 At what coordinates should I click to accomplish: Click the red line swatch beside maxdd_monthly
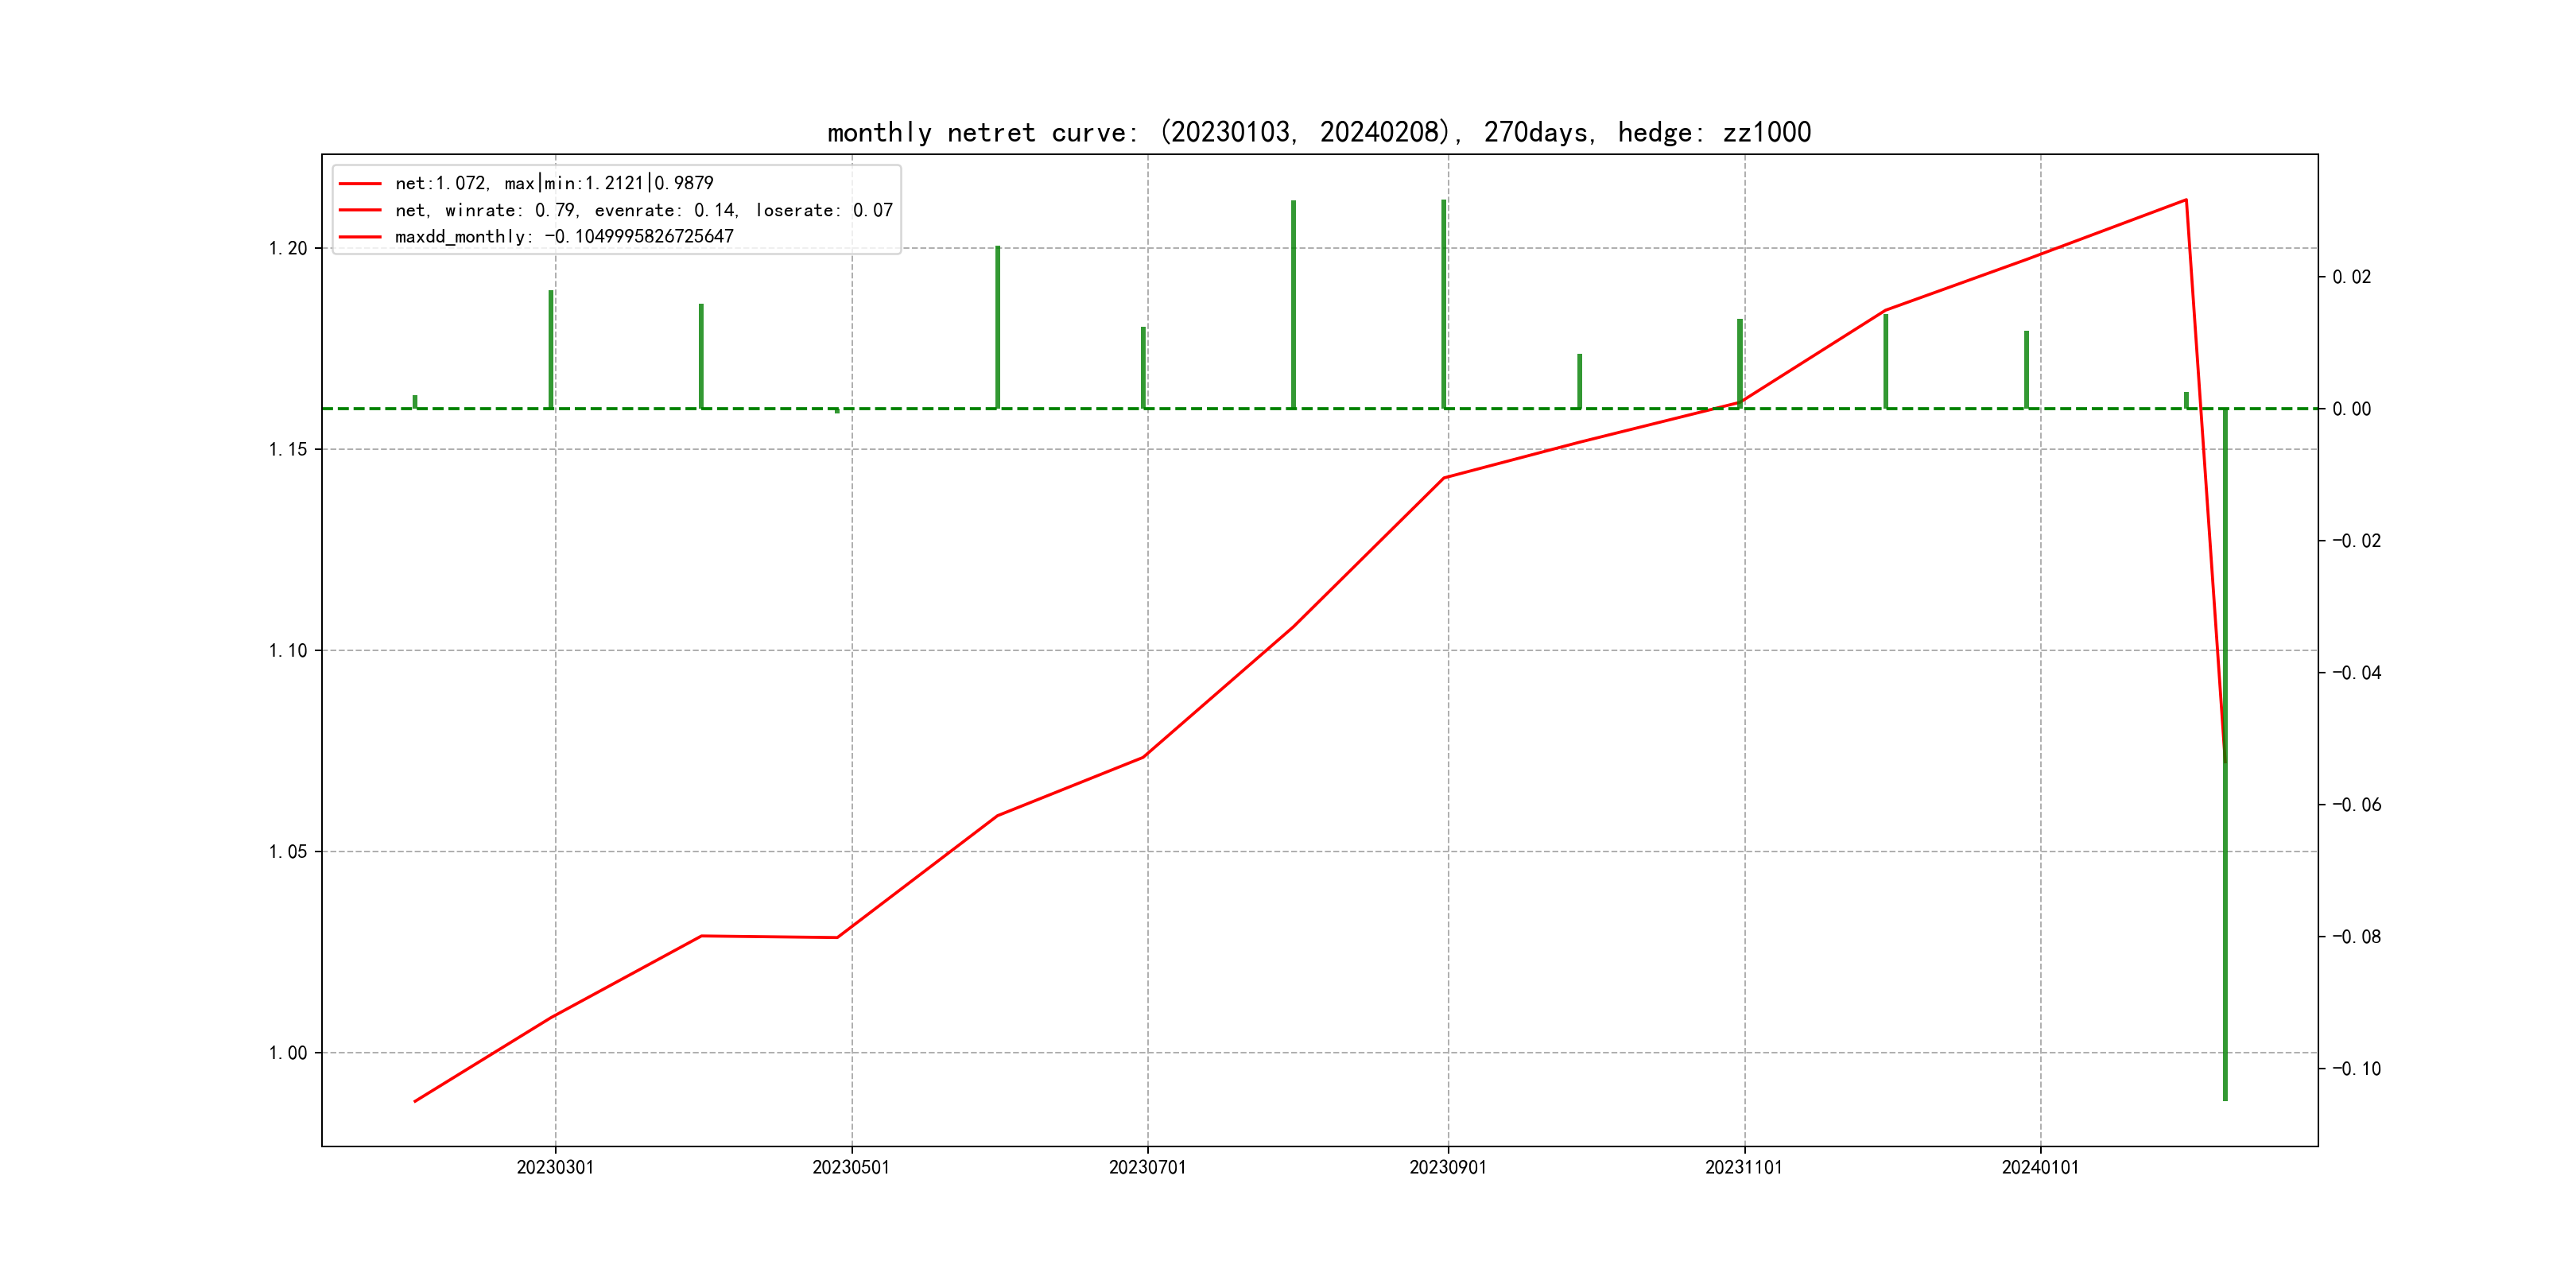click(x=360, y=237)
